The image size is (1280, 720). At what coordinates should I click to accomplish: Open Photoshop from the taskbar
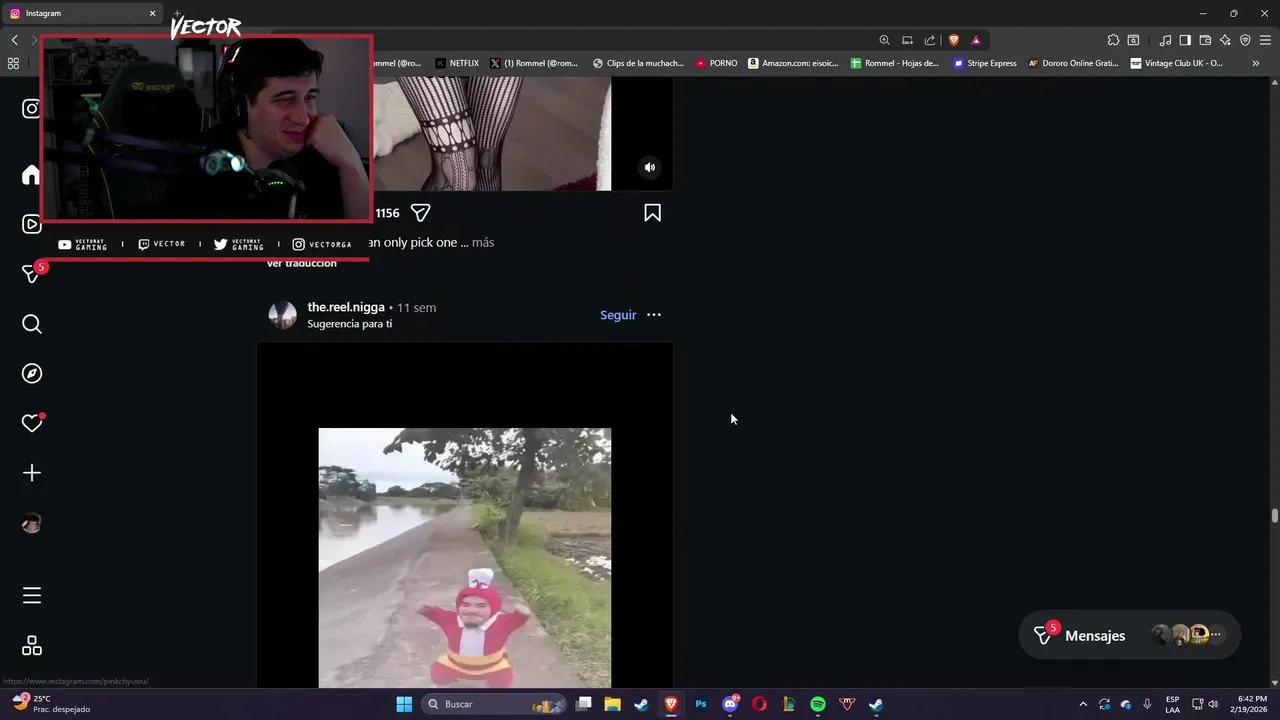(x=701, y=704)
